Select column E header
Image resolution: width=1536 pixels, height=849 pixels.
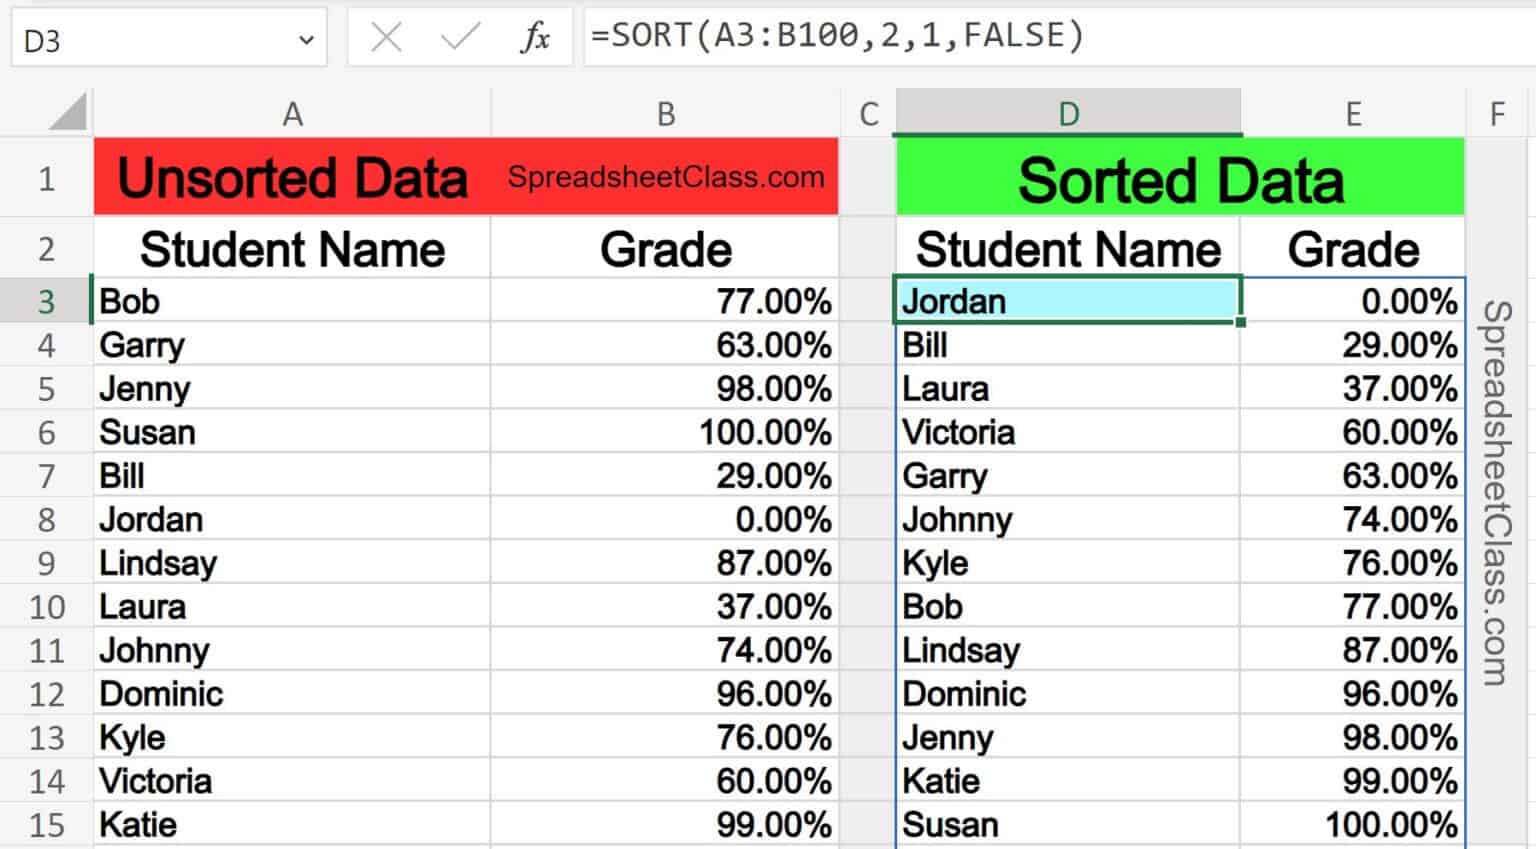click(1354, 113)
